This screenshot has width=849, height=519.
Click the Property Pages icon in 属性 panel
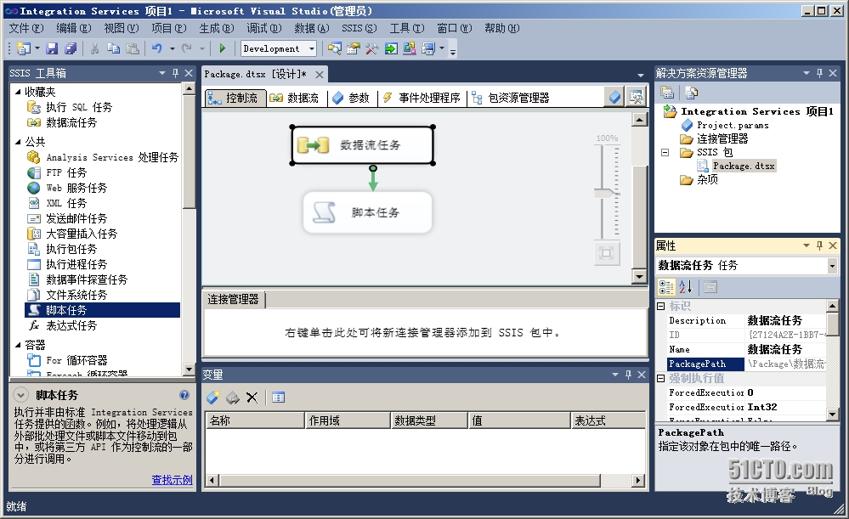tap(710, 287)
